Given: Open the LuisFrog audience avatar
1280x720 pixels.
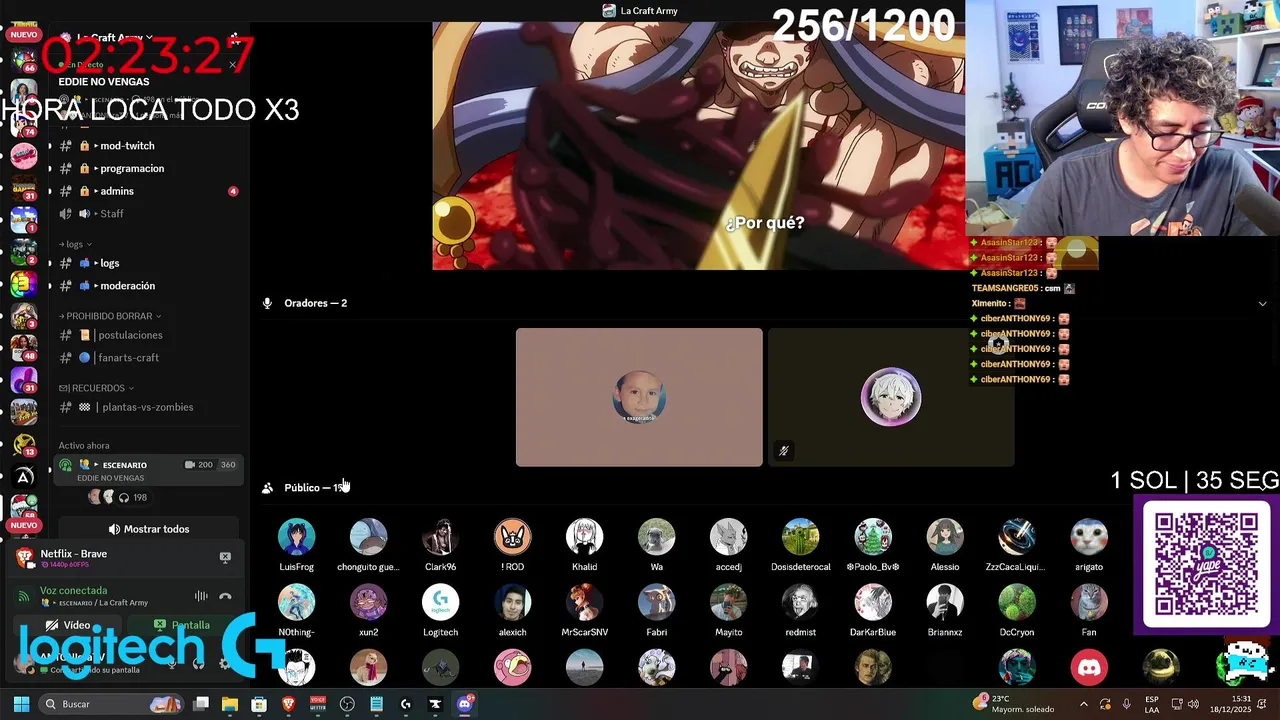Looking at the screenshot, I should 296,537.
